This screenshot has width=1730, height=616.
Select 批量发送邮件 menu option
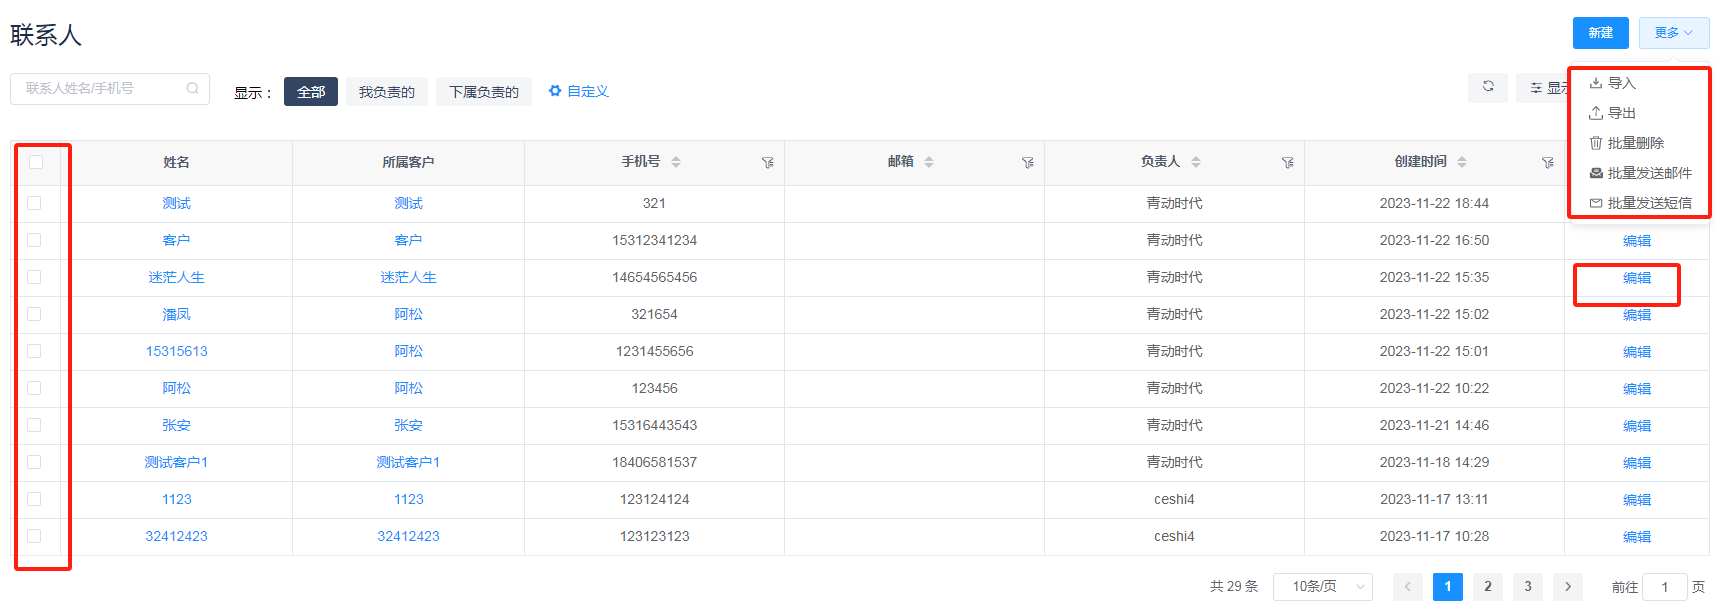coord(1648,173)
